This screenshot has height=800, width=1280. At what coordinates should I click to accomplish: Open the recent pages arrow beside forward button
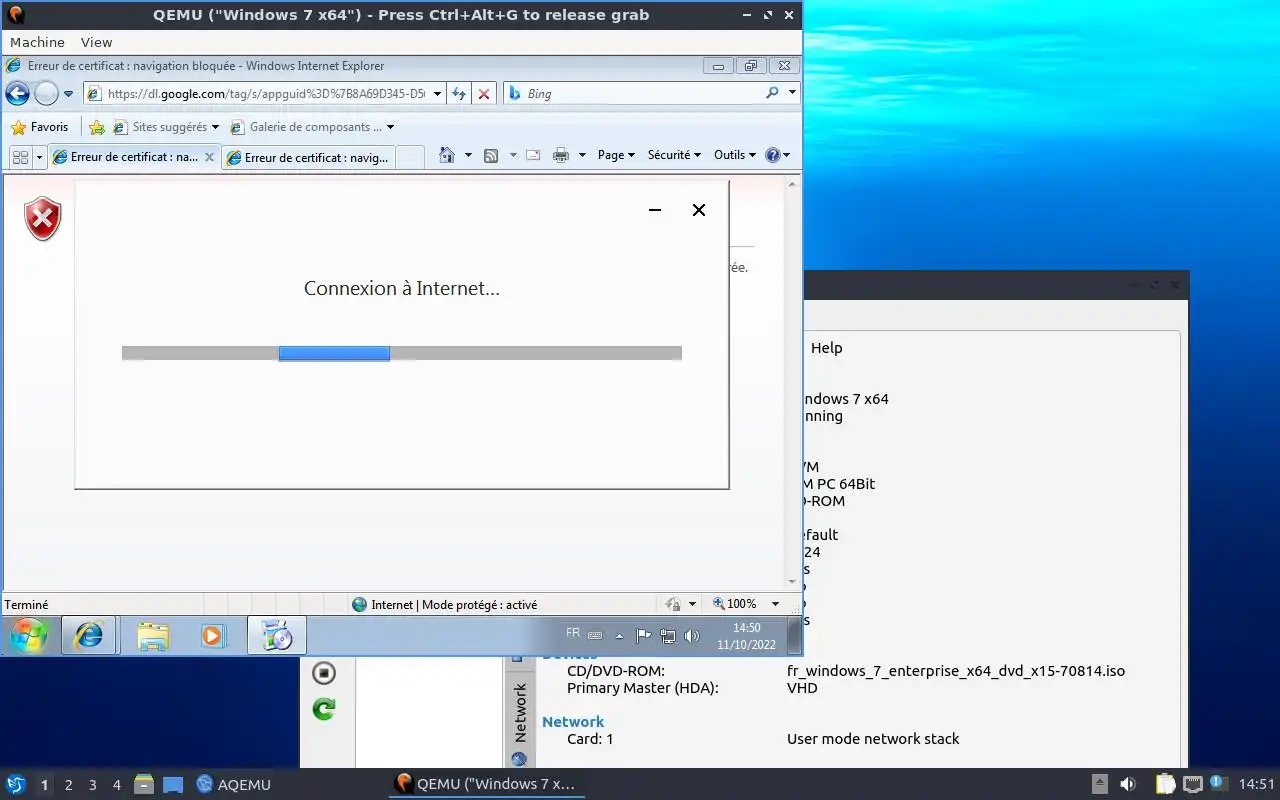pyautogui.click(x=68, y=94)
